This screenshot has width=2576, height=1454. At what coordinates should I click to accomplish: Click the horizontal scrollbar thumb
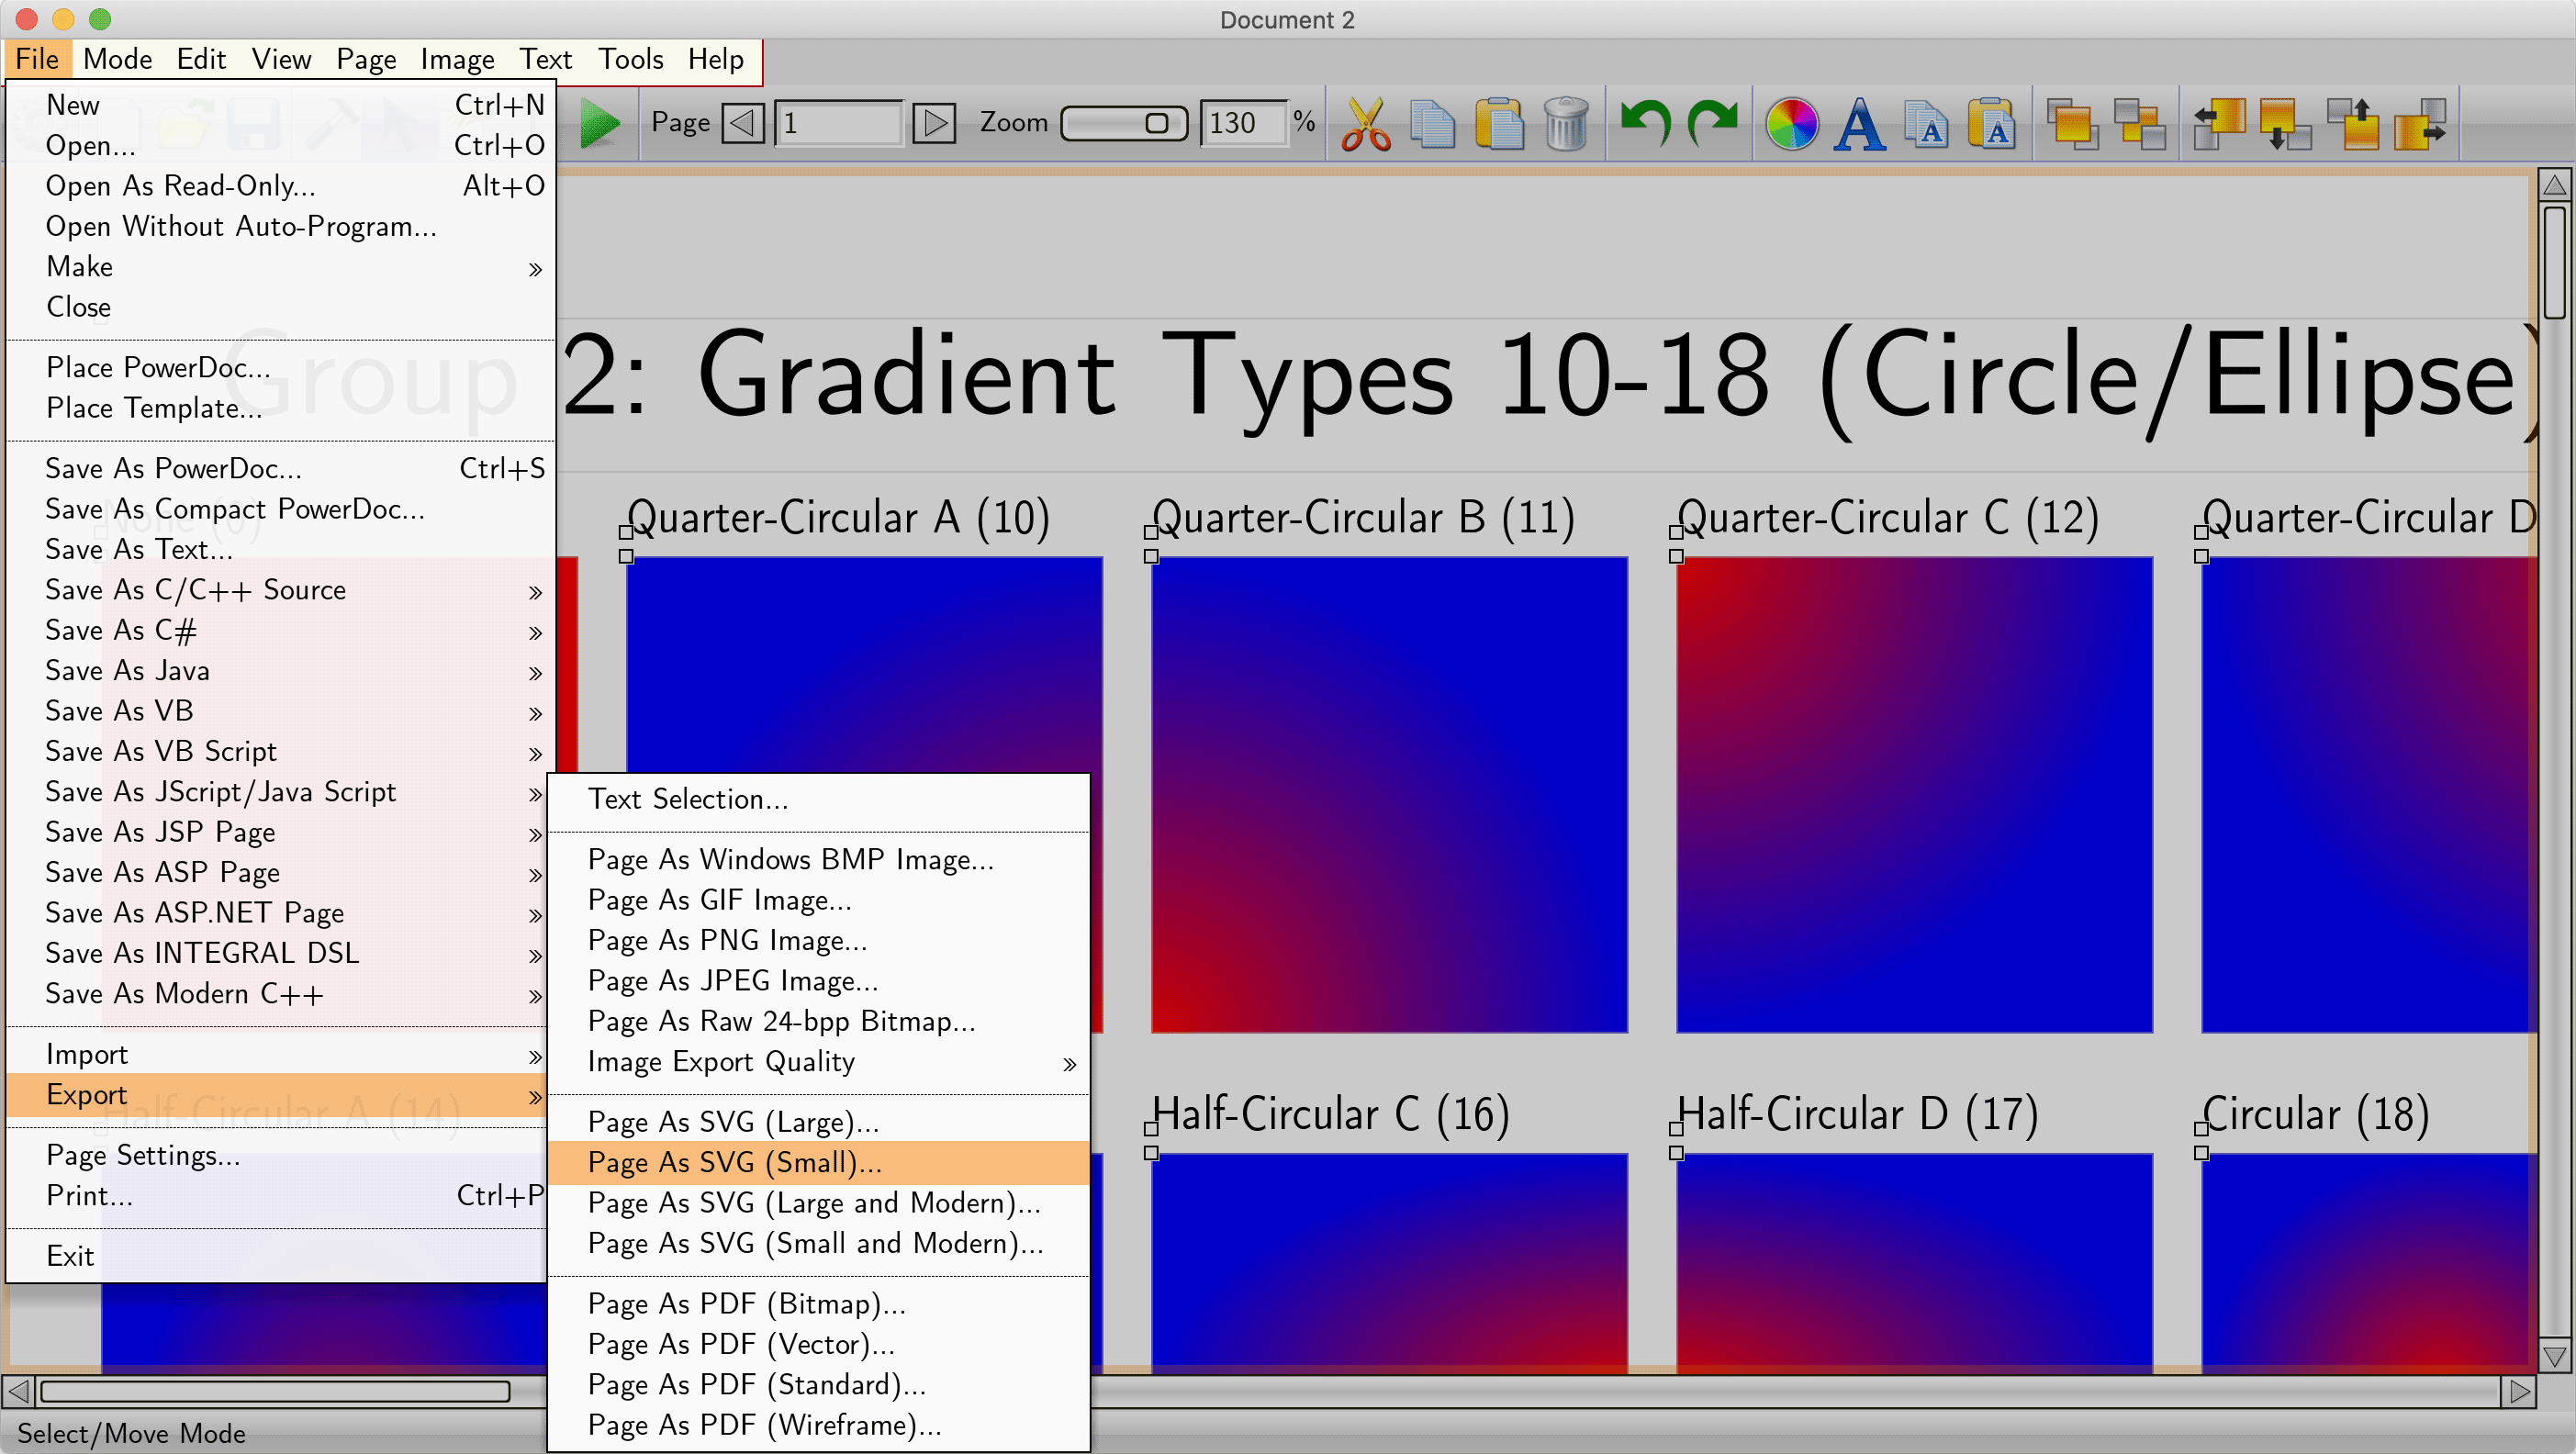(275, 1391)
